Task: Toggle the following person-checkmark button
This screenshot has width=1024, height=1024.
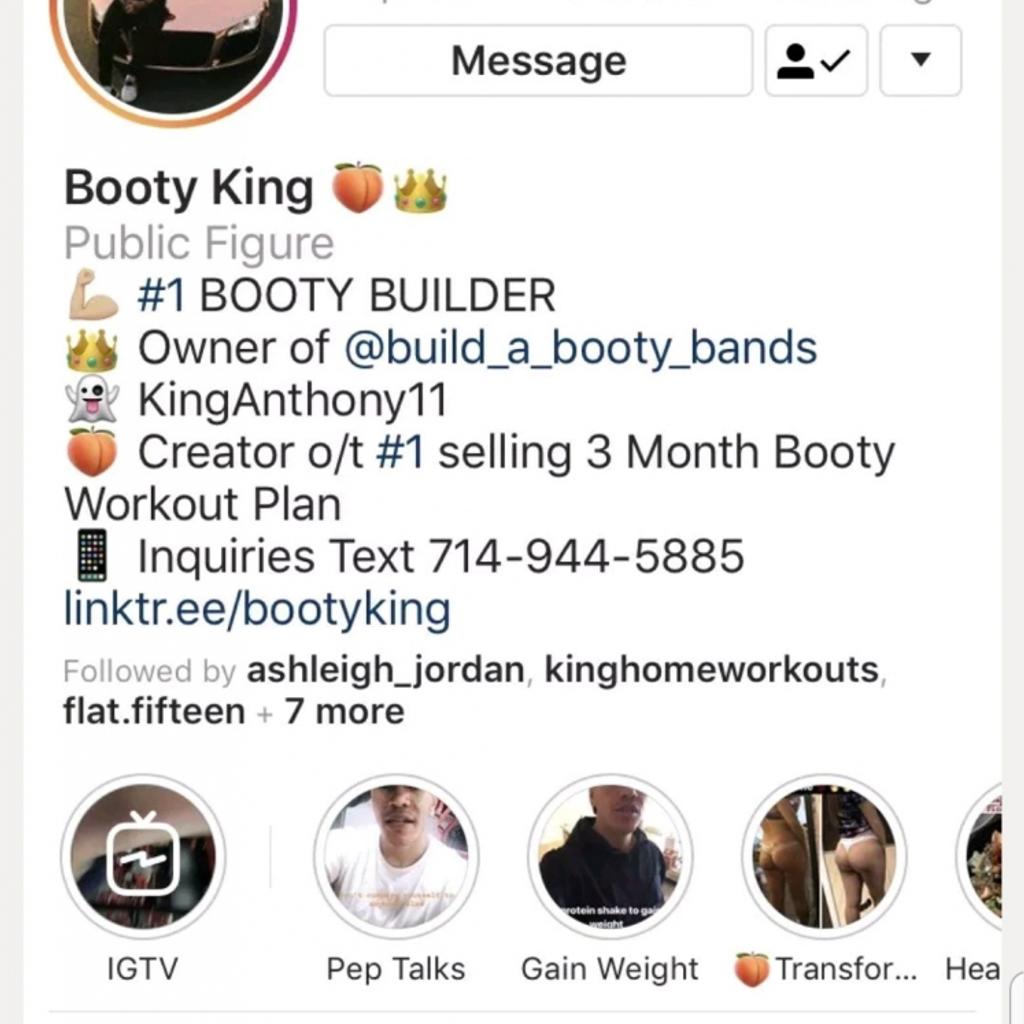Action: click(x=816, y=61)
